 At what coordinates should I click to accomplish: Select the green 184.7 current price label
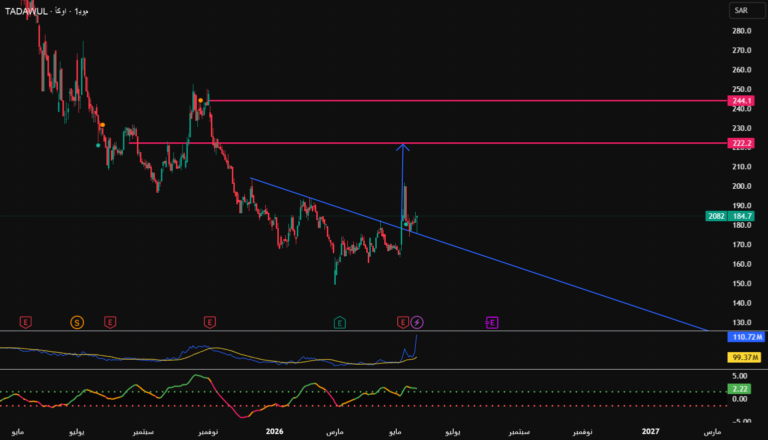coord(742,216)
